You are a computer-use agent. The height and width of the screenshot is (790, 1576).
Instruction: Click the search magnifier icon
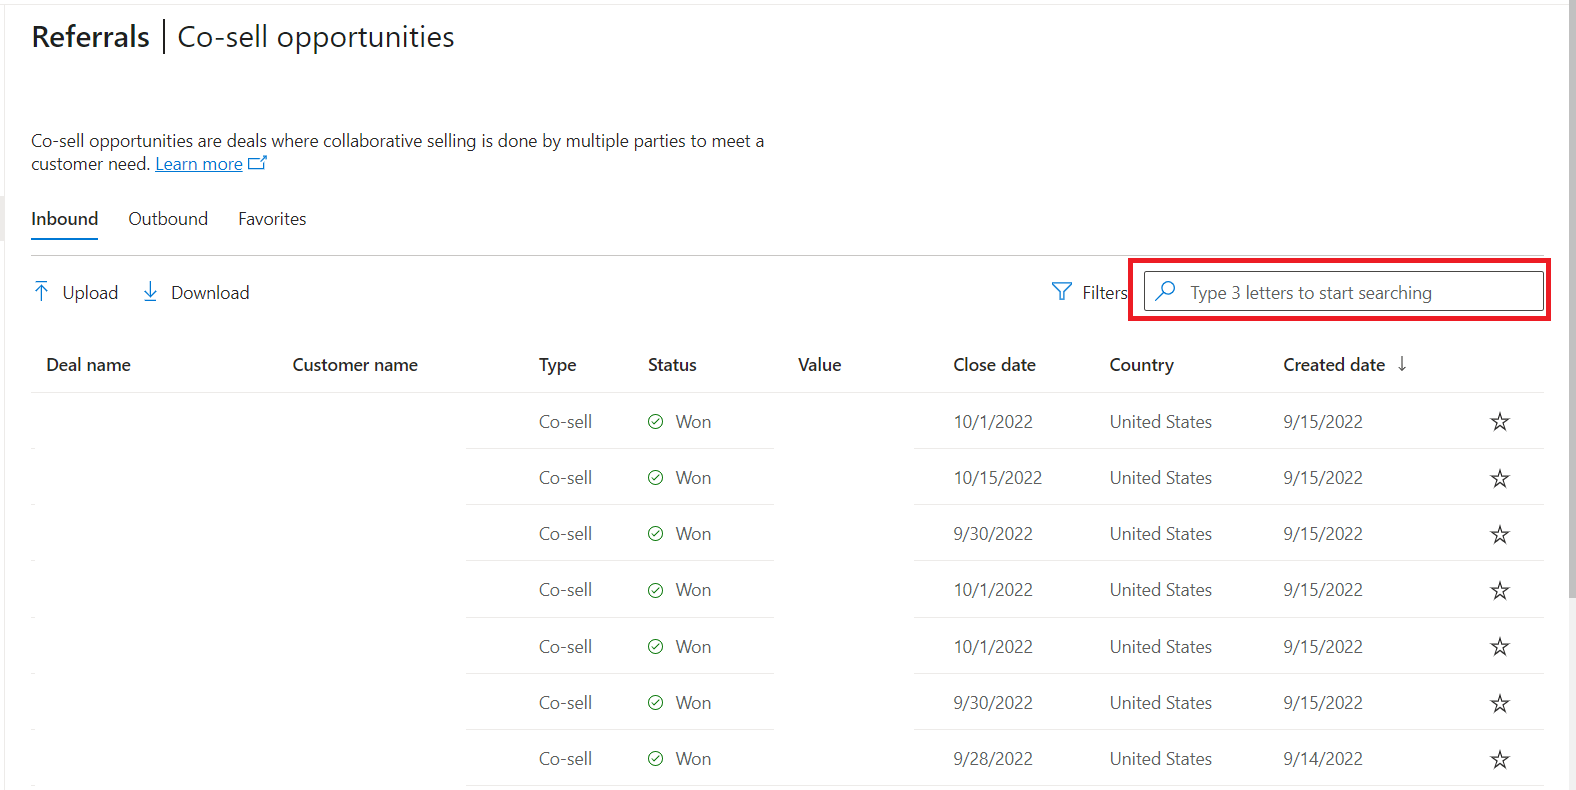(1165, 291)
